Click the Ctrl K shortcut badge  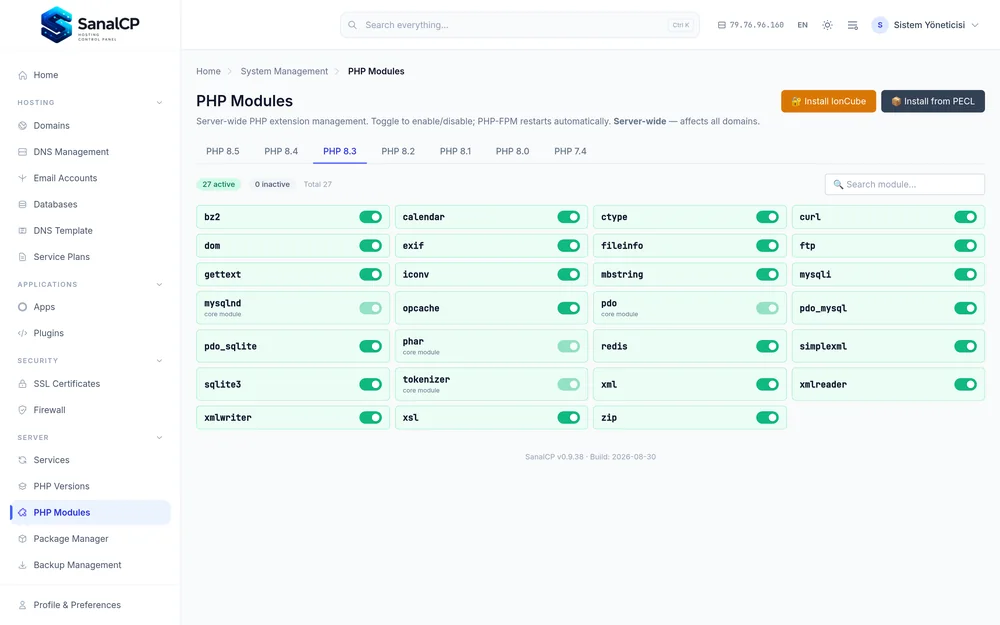[680, 25]
